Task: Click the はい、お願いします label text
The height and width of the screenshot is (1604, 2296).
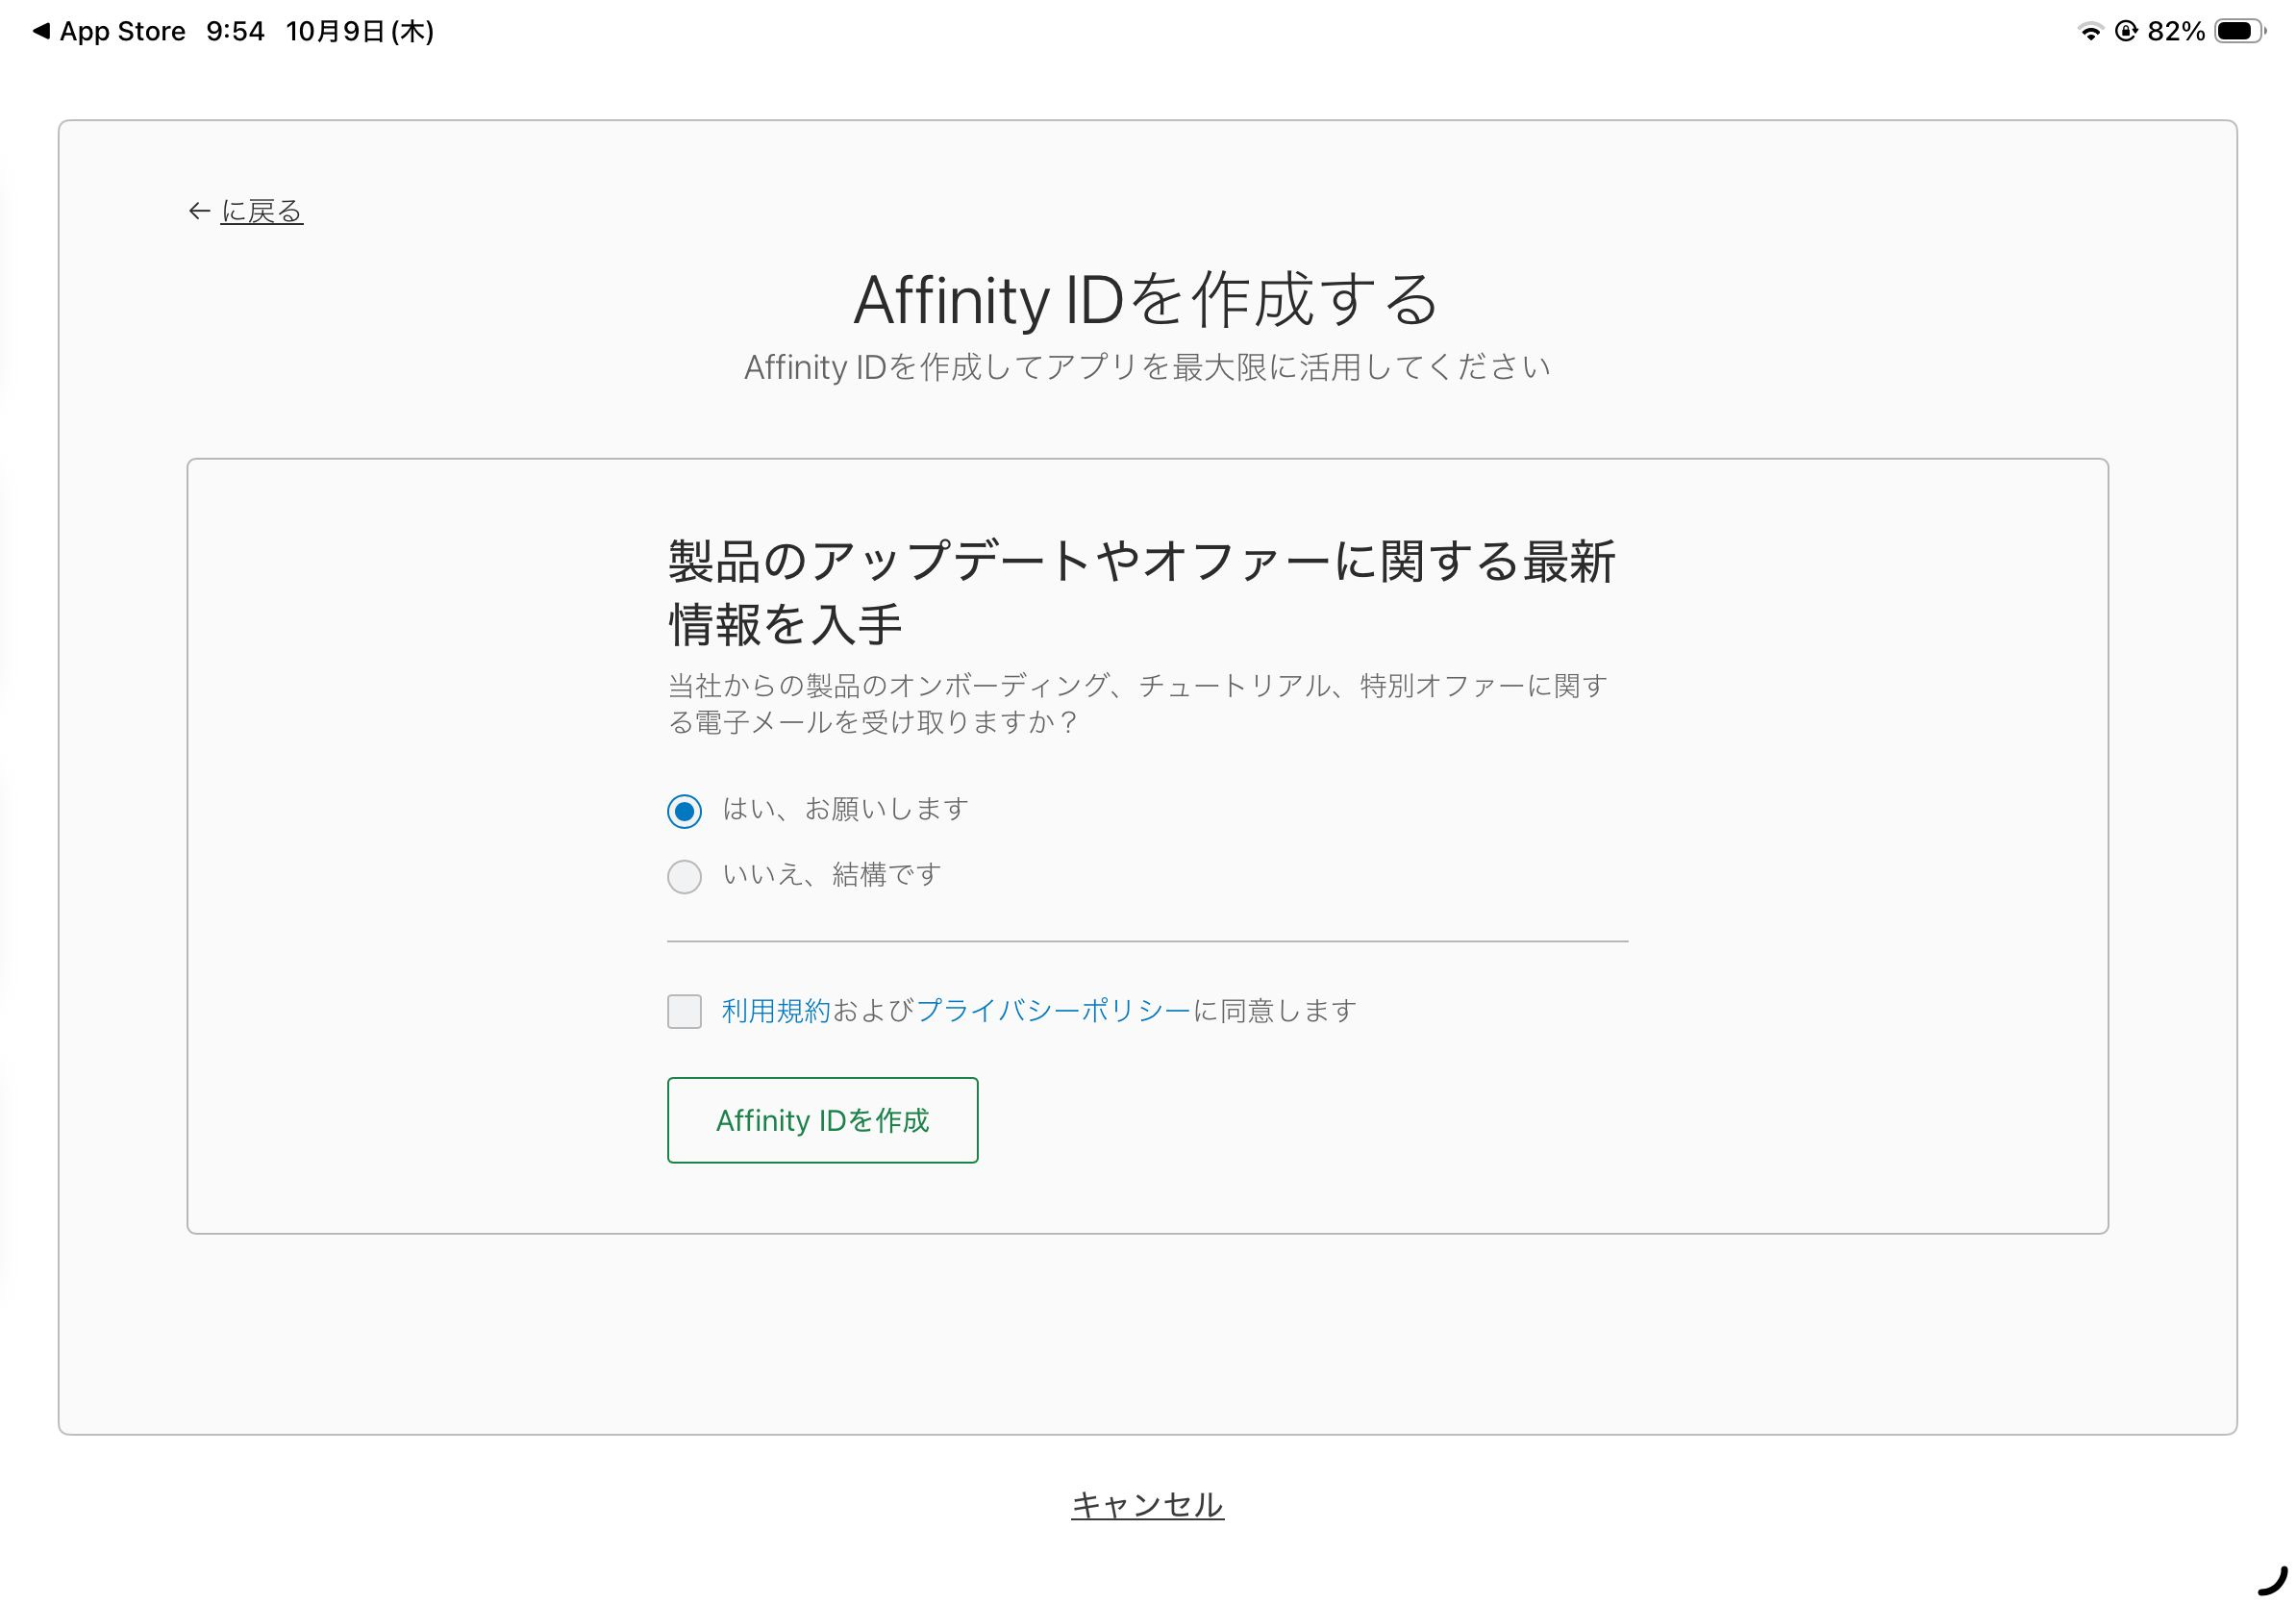Action: click(845, 809)
